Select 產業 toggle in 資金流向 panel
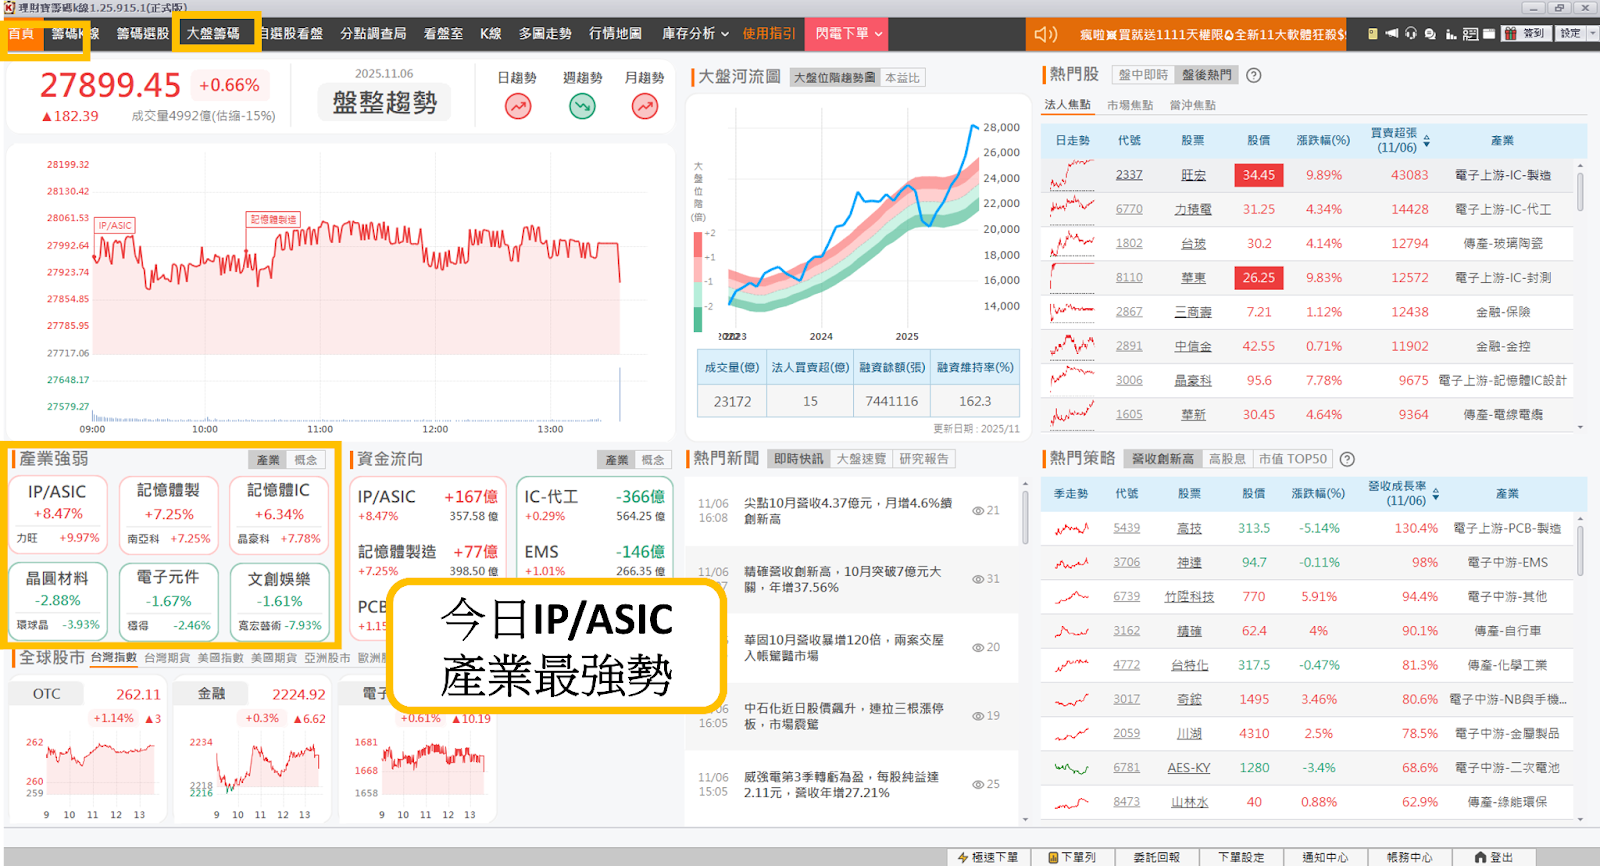 point(617,460)
